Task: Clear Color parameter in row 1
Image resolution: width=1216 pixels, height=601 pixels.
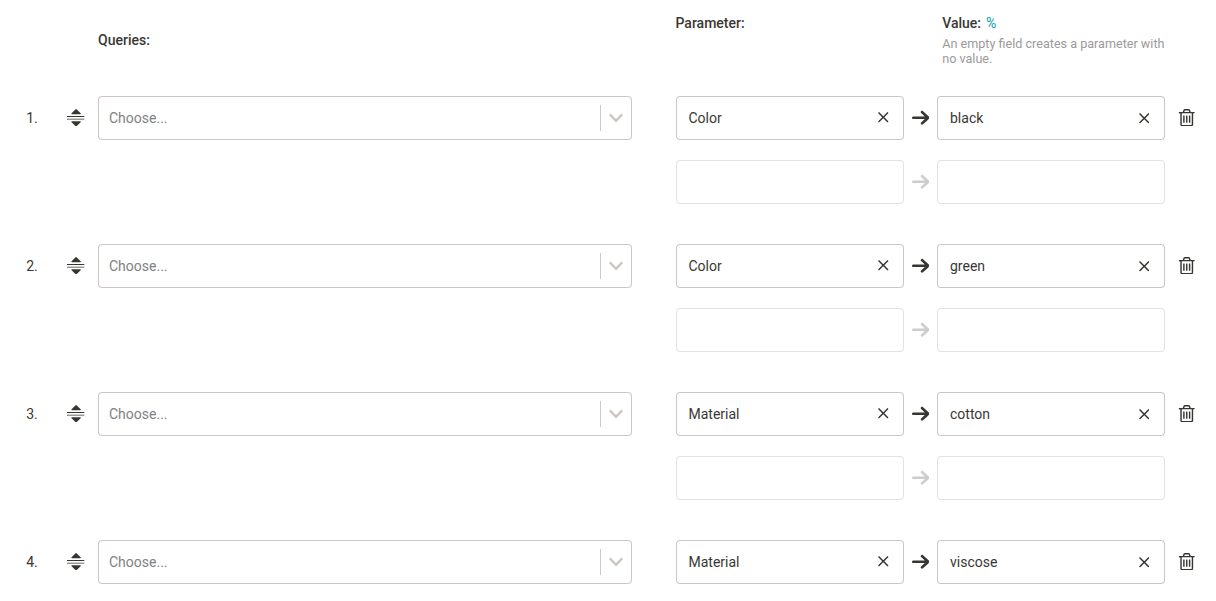Action: click(883, 118)
